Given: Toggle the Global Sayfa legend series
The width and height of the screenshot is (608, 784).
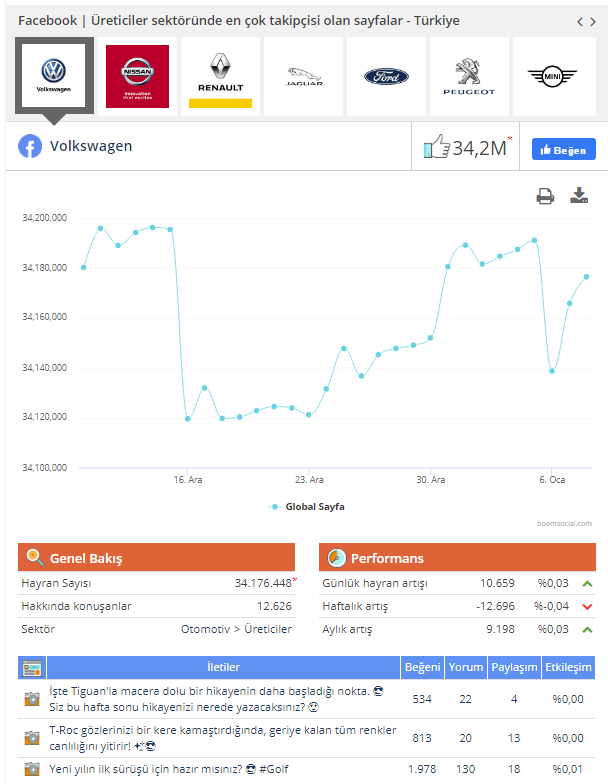Looking at the screenshot, I should 307,506.
